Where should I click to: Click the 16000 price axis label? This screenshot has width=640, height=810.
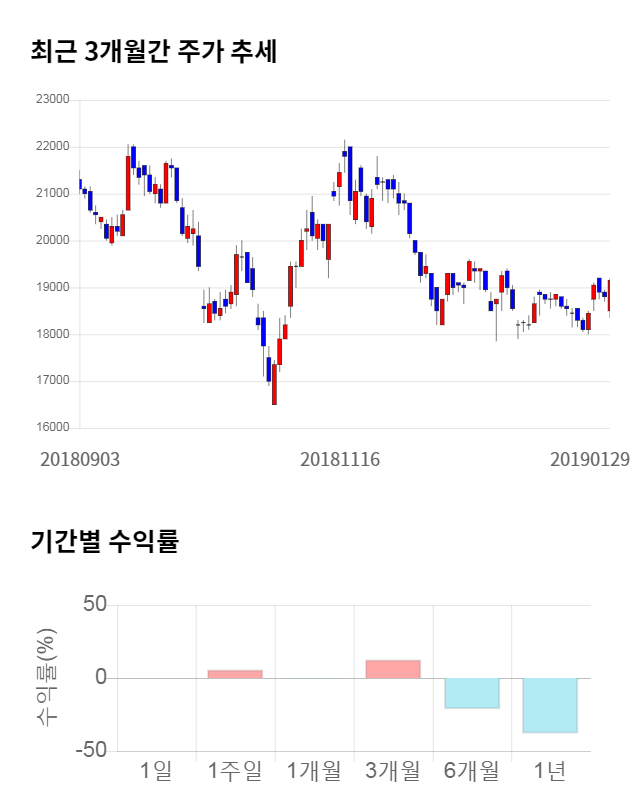[x=51, y=428]
